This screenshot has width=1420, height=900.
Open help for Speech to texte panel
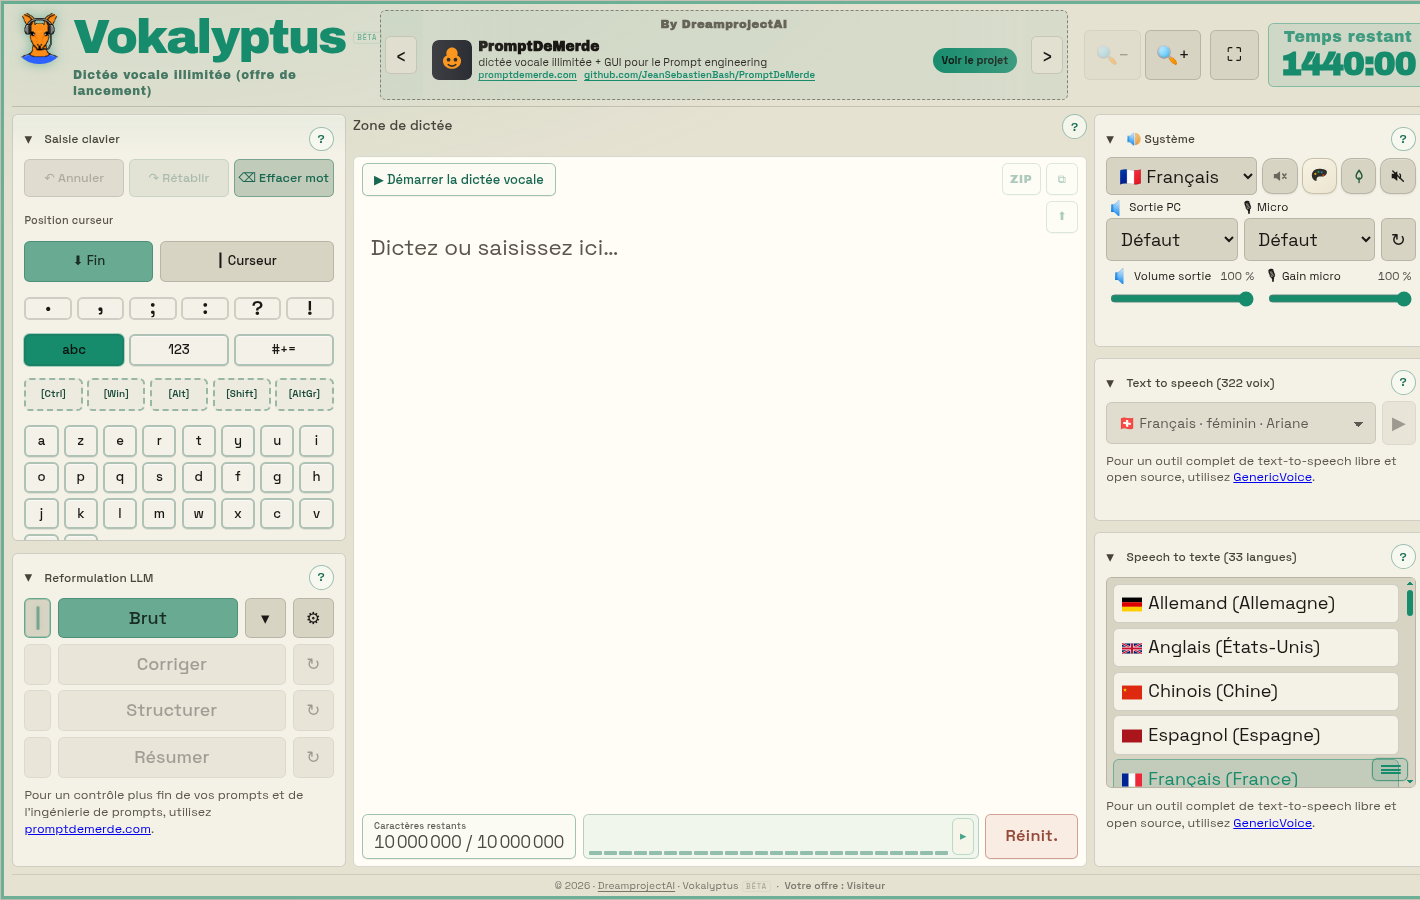1403,557
